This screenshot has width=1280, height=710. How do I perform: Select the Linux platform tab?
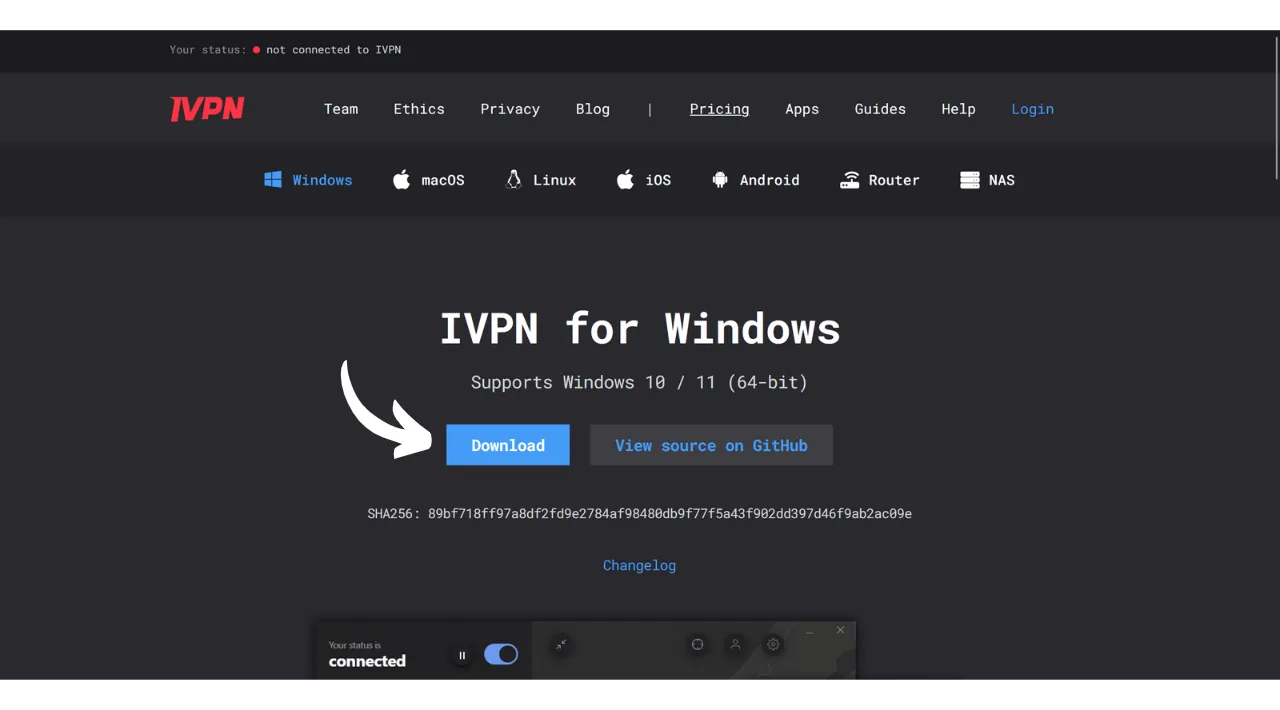click(x=541, y=180)
